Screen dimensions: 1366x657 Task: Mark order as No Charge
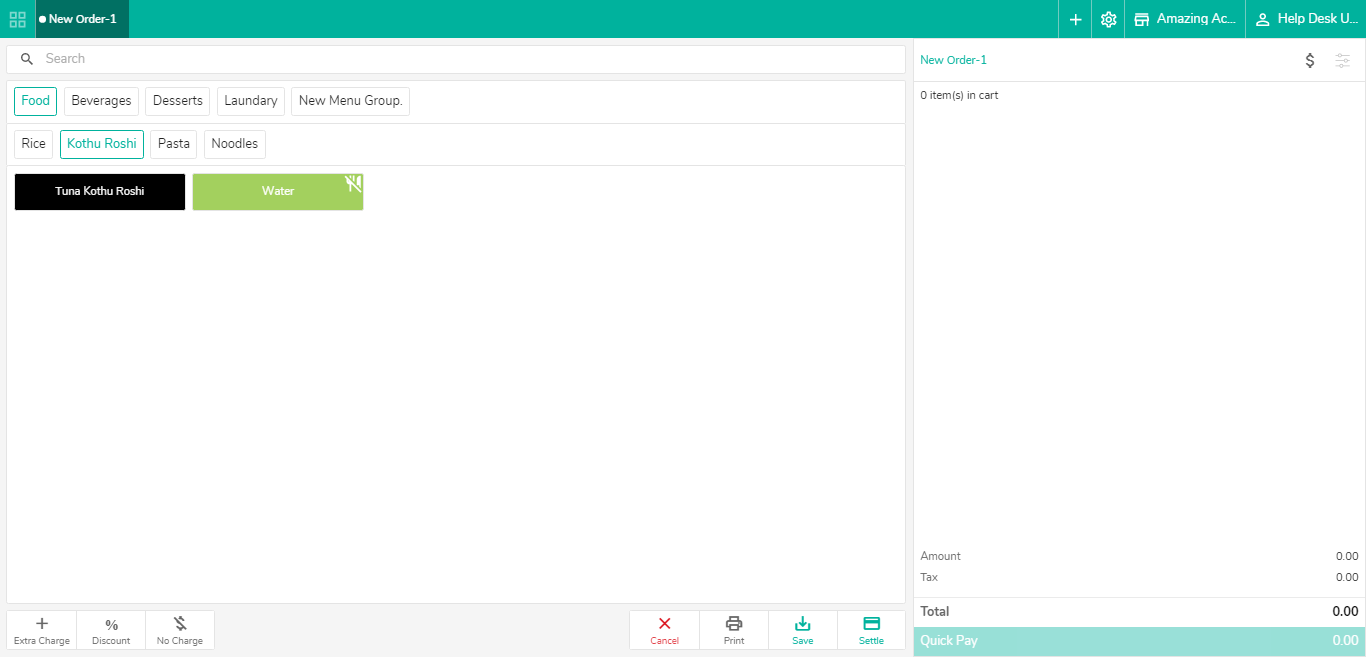tap(180, 630)
